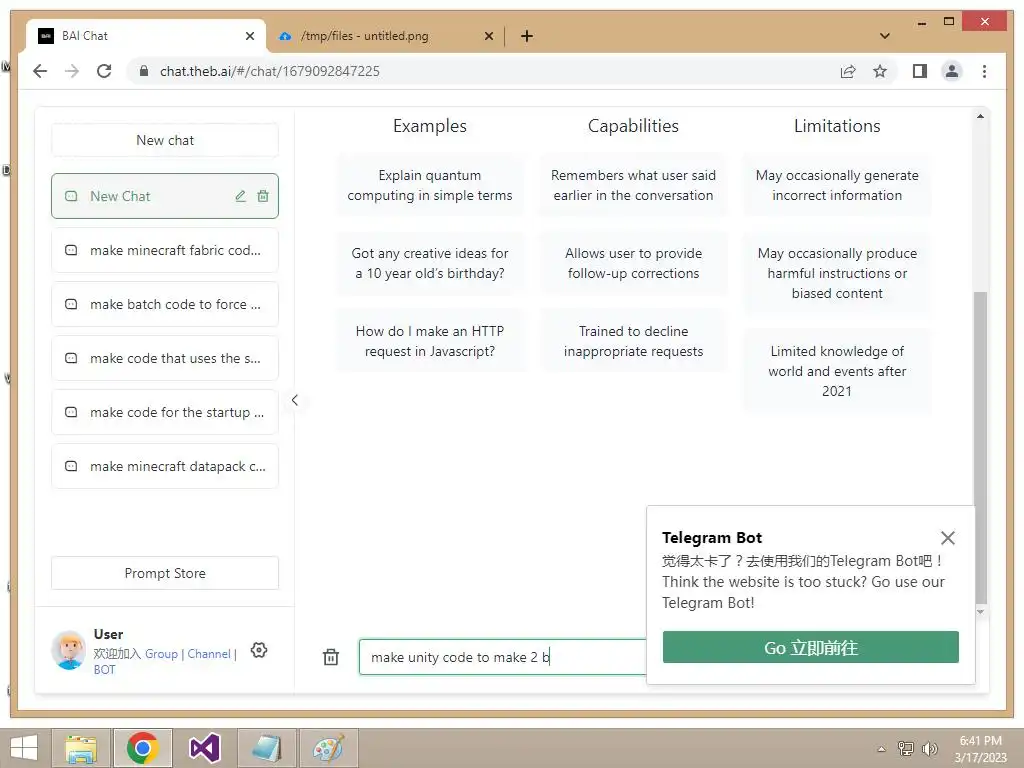Click the scrollbar down arrow
The width and height of the screenshot is (1024, 768).
[980, 612]
